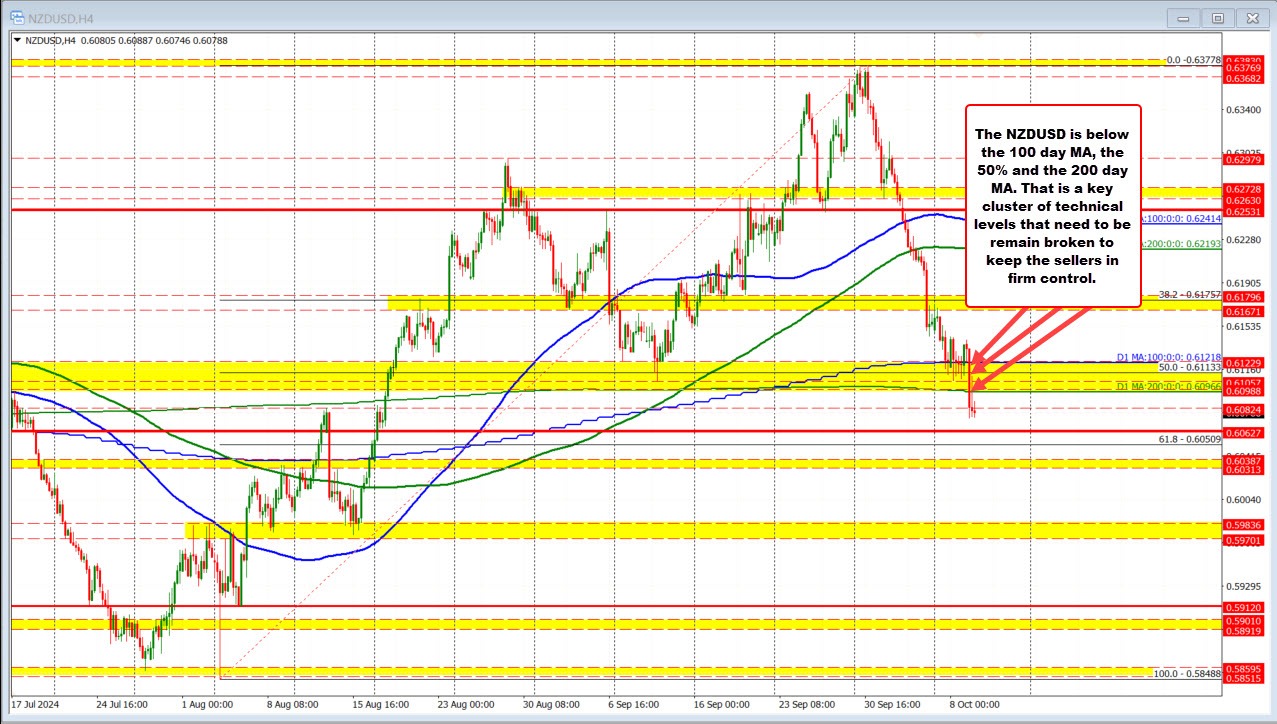Click the 0.60040 price scale value
Screen dimensions: 1277x724
(1243, 500)
